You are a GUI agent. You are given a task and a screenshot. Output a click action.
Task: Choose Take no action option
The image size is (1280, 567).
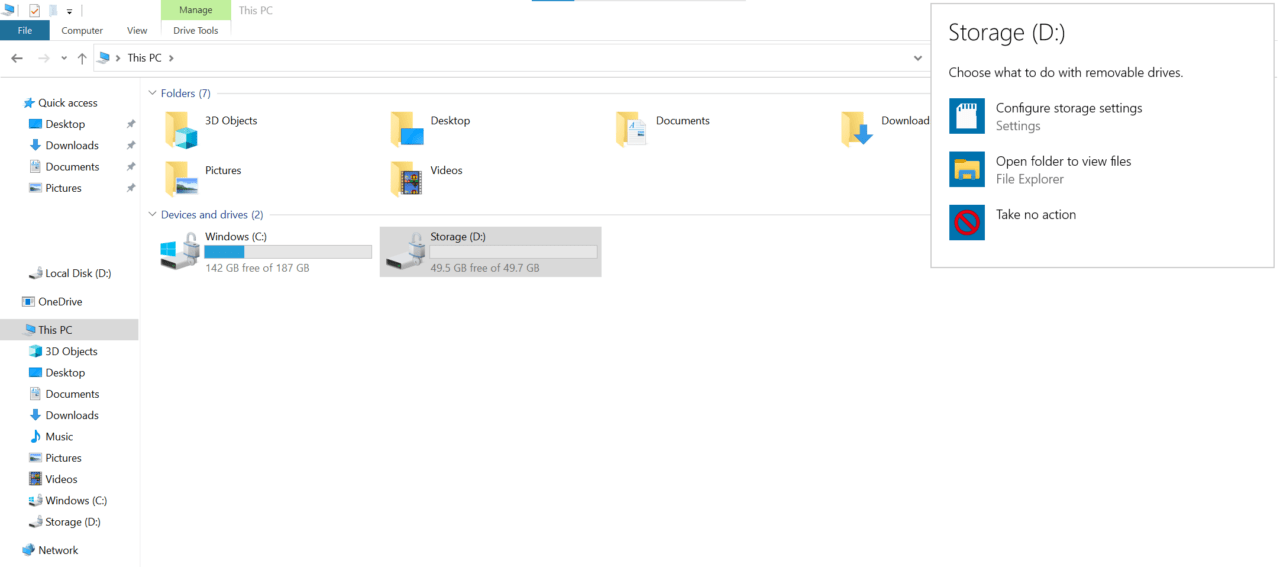click(1036, 214)
